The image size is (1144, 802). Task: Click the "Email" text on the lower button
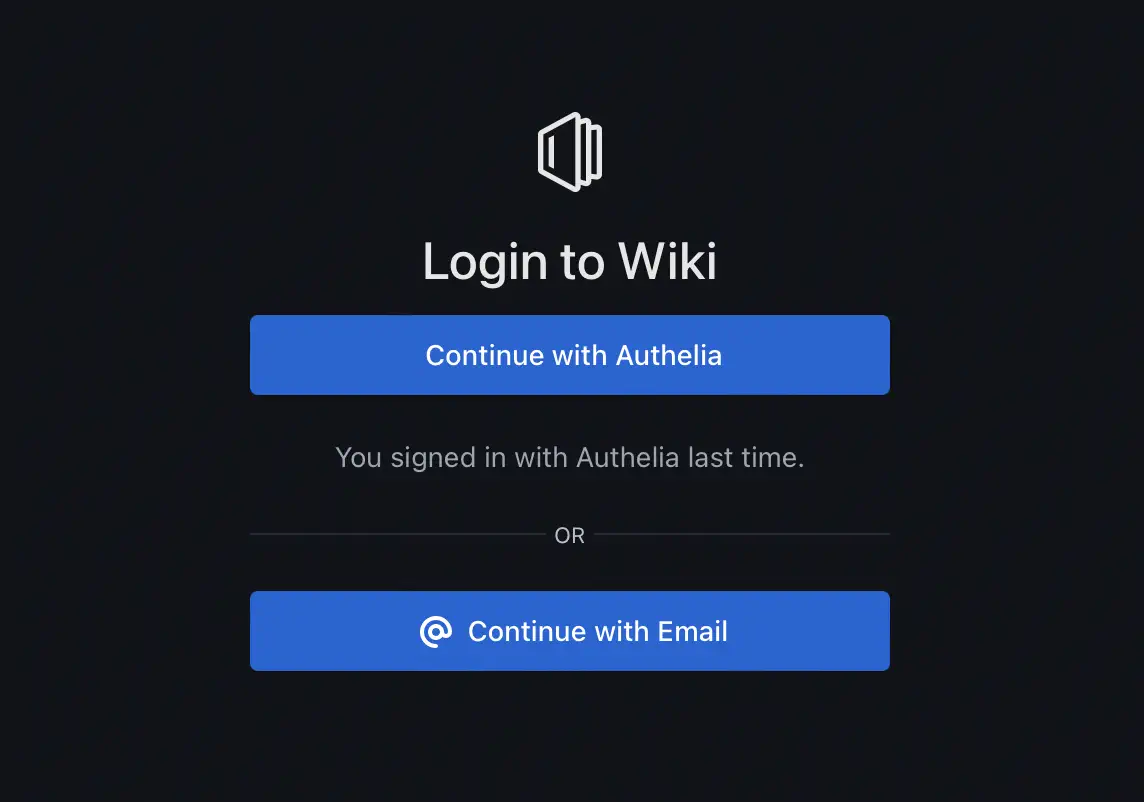[x=692, y=632]
